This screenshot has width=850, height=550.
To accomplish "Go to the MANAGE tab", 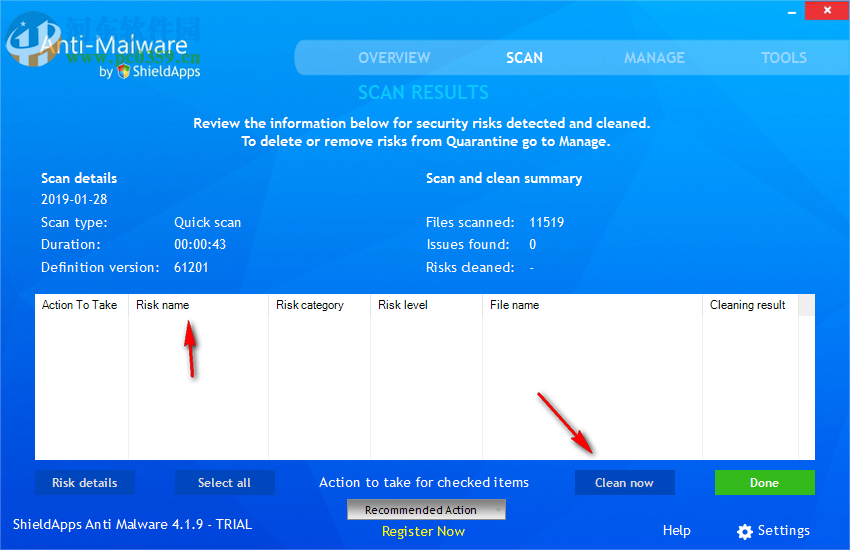I will [654, 57].
